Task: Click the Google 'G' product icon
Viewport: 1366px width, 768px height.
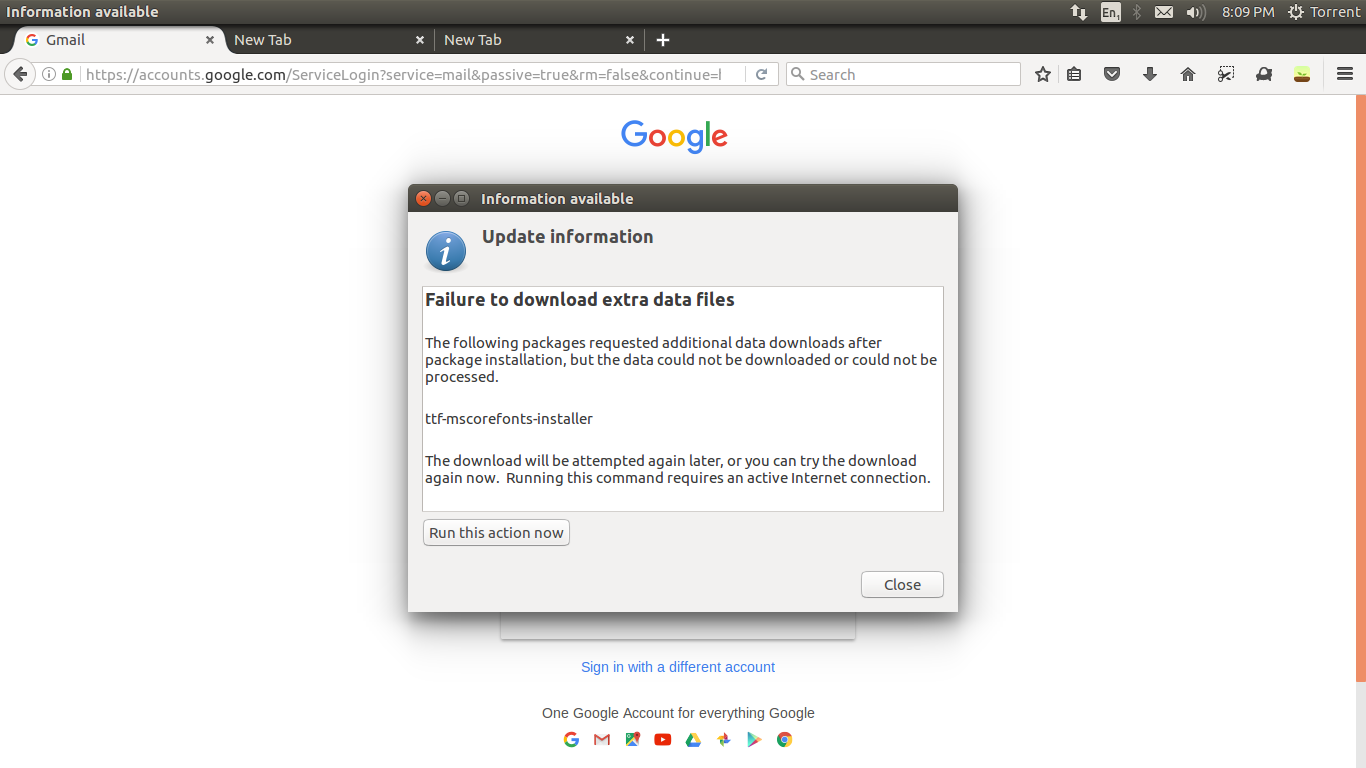Action: click(x=571, y=740)
